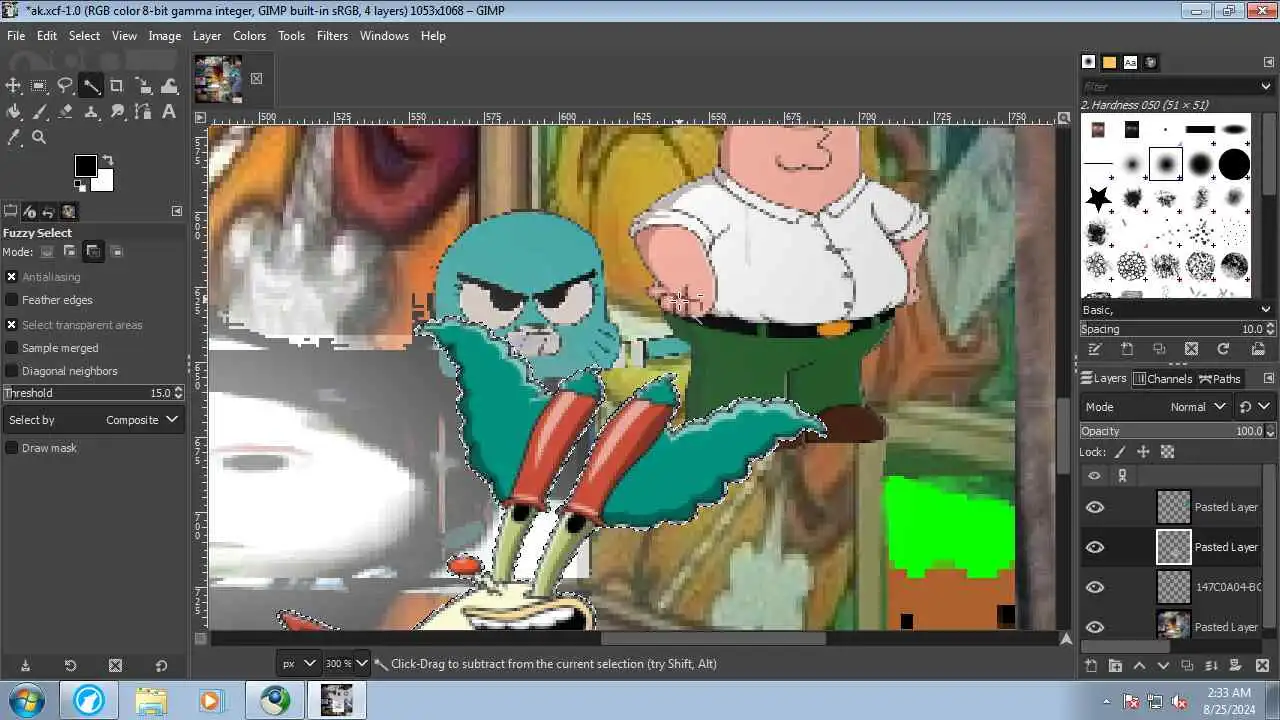Image resolution: width=1280 pixels, height=720 pixels.
Task: Select the Paths tool
Action: coord(143,112)
